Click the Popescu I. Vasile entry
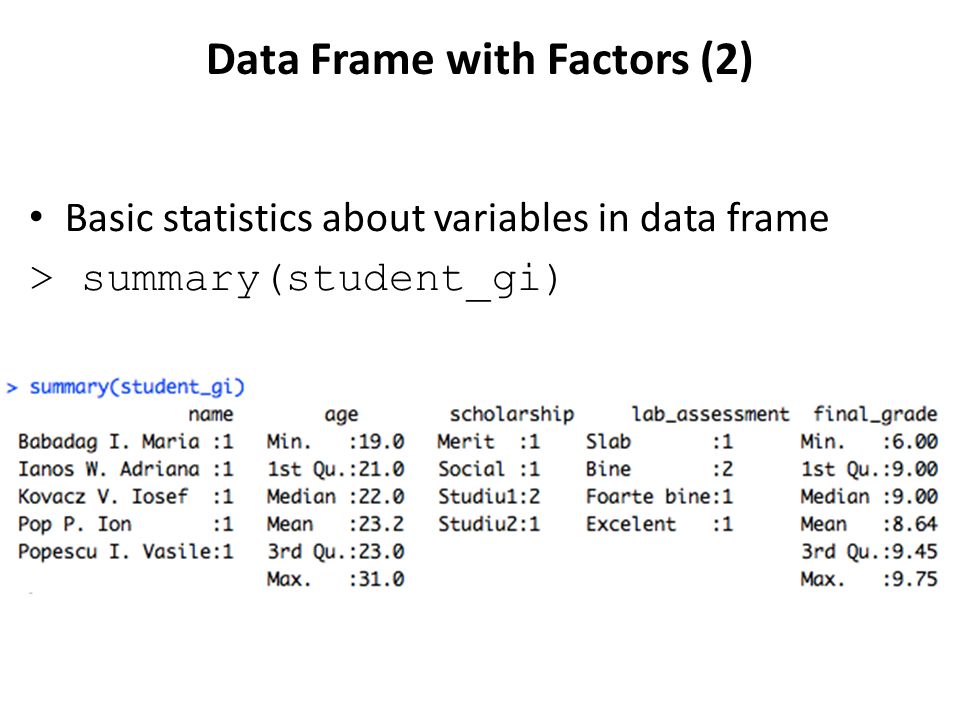Viewport: 960px width, 720px height. [126, 552]
